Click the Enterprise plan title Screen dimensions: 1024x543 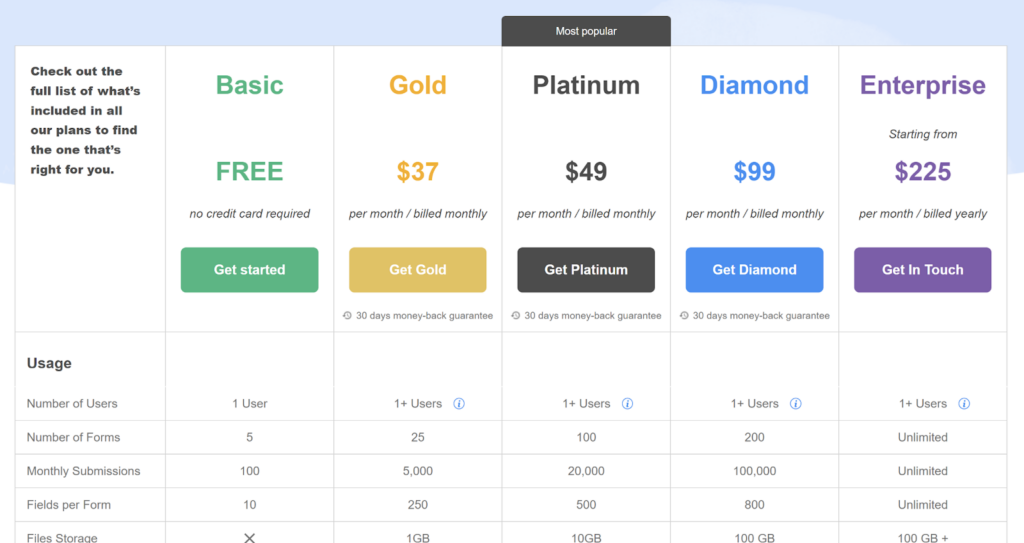pos(923,85)
